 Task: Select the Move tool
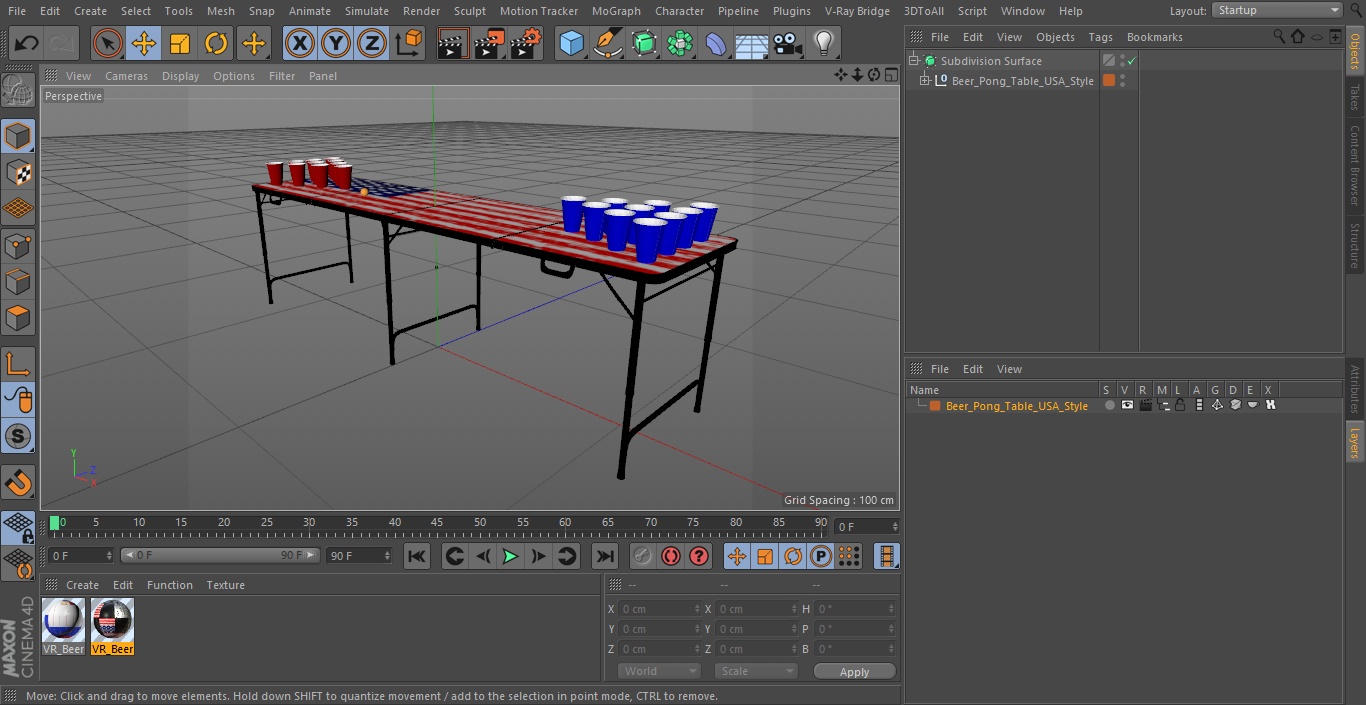point(144,43)
